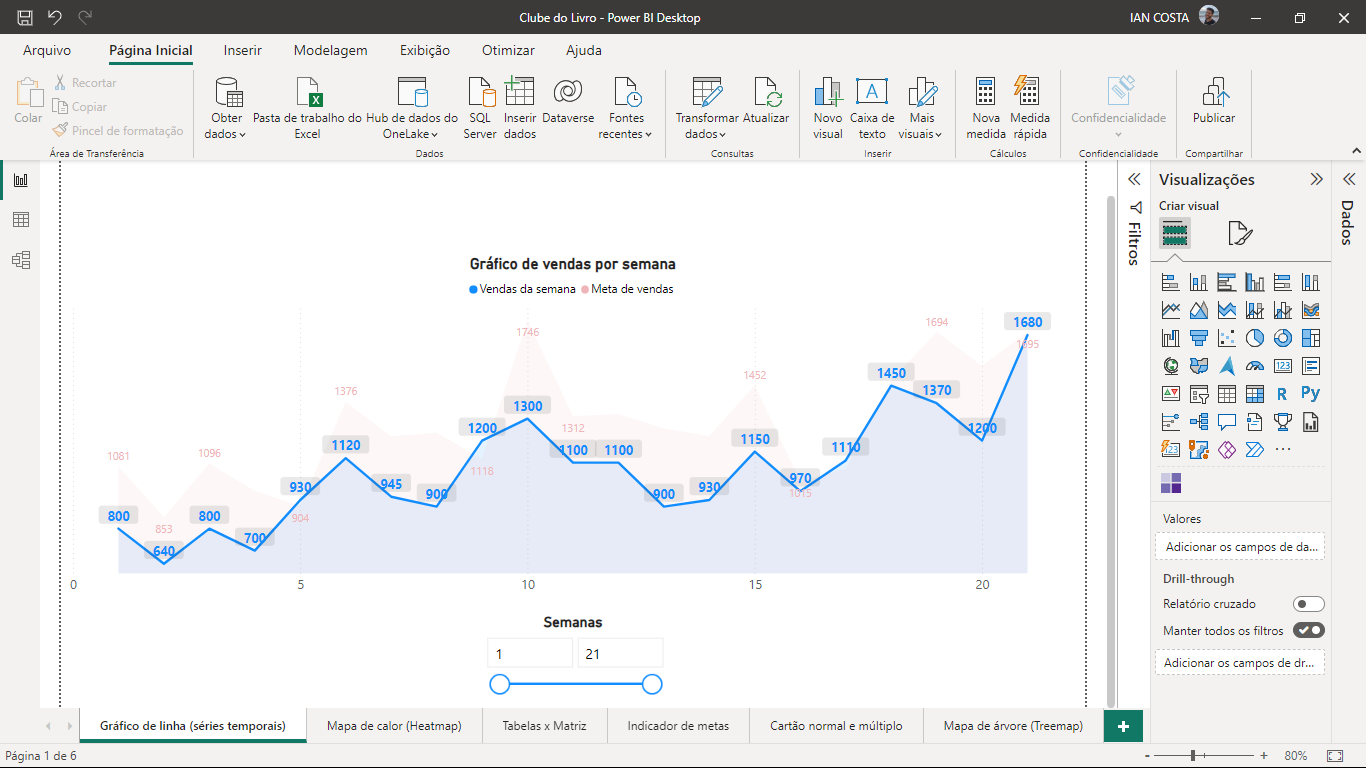Image resolution: width=1366 pixels, height=768 pixels.
Task: Switch to Format visual pencil icon
Action: (1240, 234)
